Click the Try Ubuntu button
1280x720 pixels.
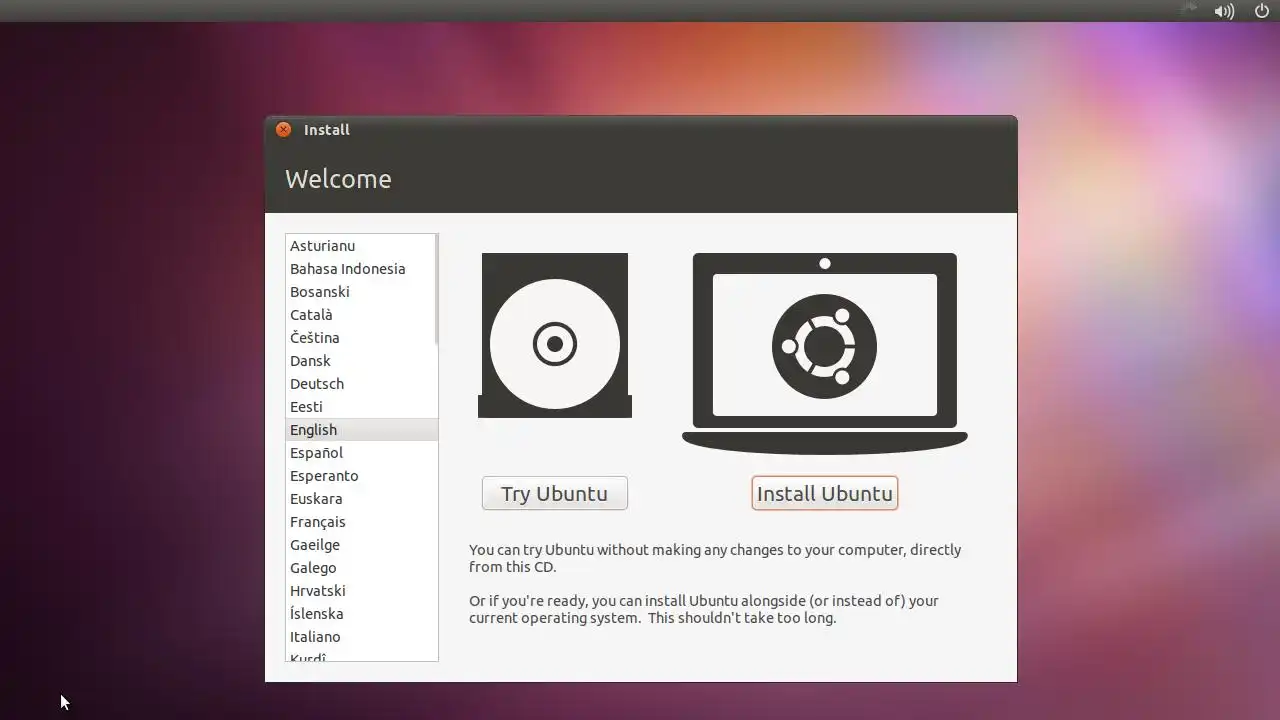click(x=554, y=493)
